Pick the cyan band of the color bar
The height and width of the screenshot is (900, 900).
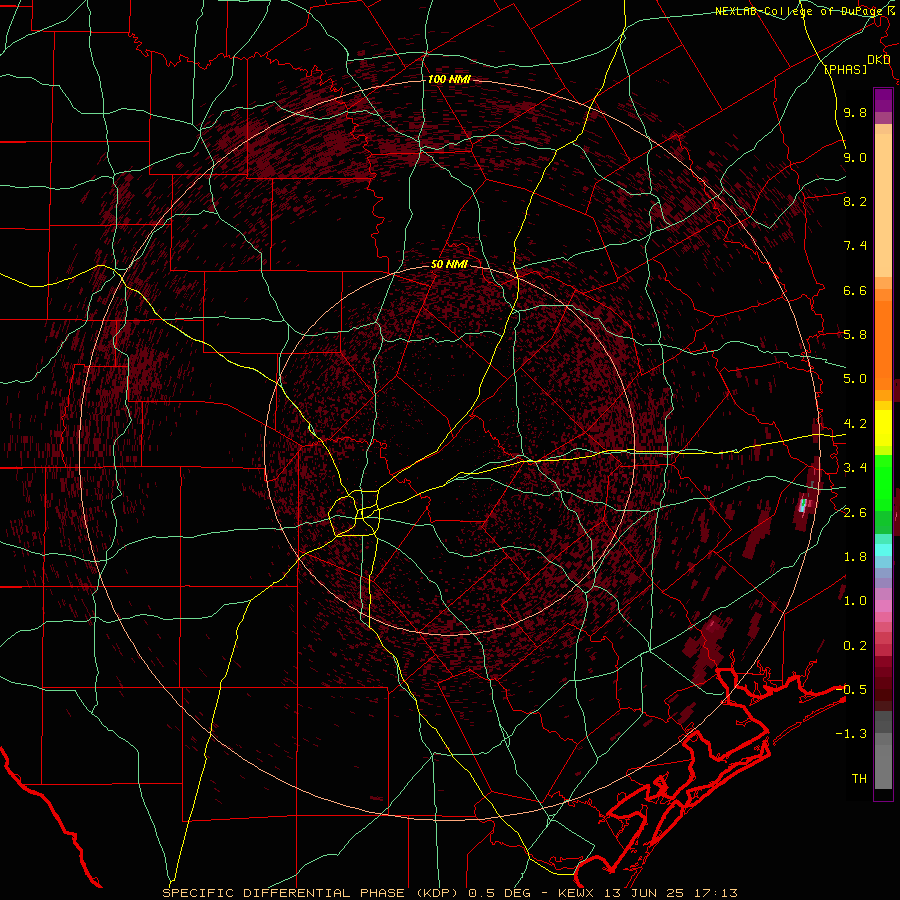883,550
